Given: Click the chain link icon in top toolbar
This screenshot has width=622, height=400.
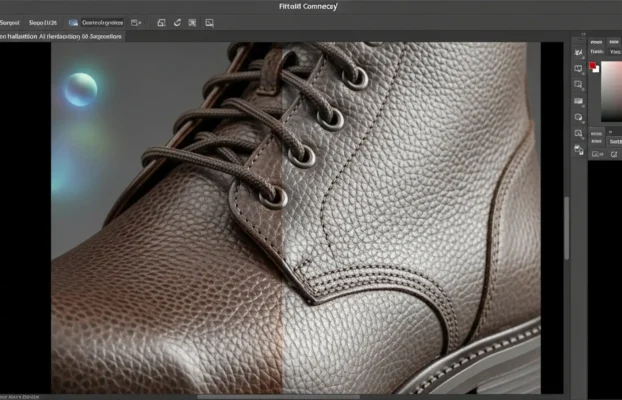Looking at the screenshot, I should 177,23.
